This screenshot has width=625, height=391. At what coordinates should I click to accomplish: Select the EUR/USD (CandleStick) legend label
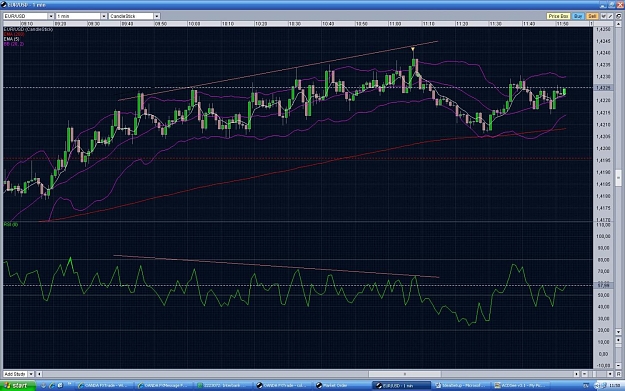pos(28,29)
